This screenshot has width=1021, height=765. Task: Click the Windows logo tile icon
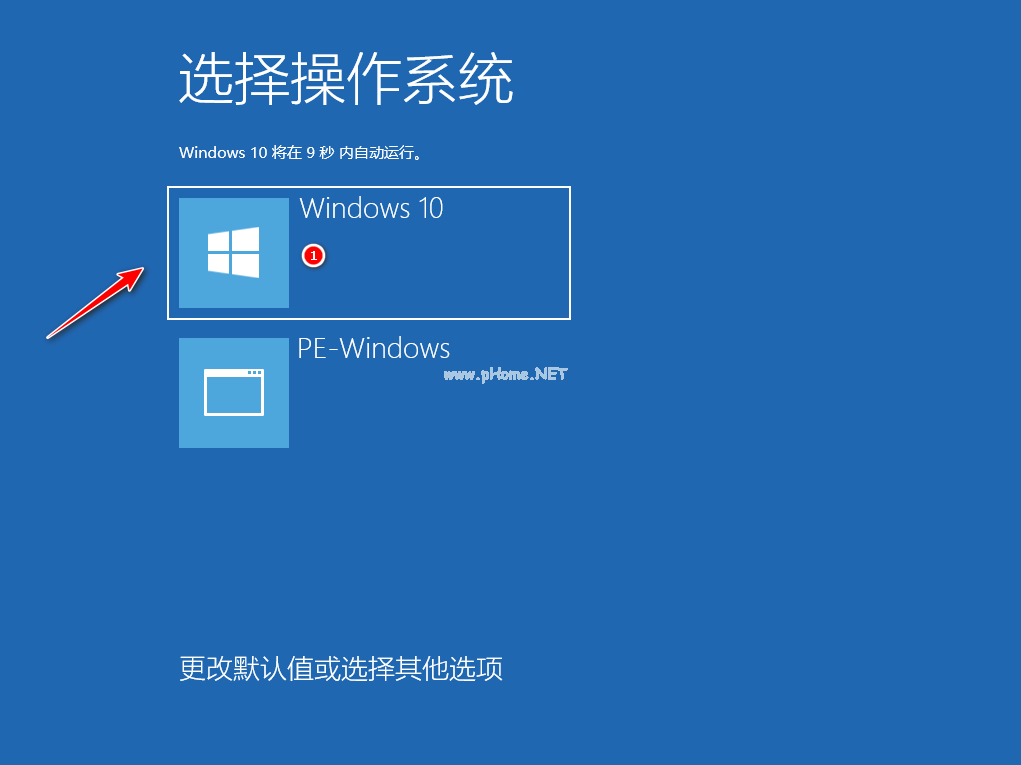[233, 253]
